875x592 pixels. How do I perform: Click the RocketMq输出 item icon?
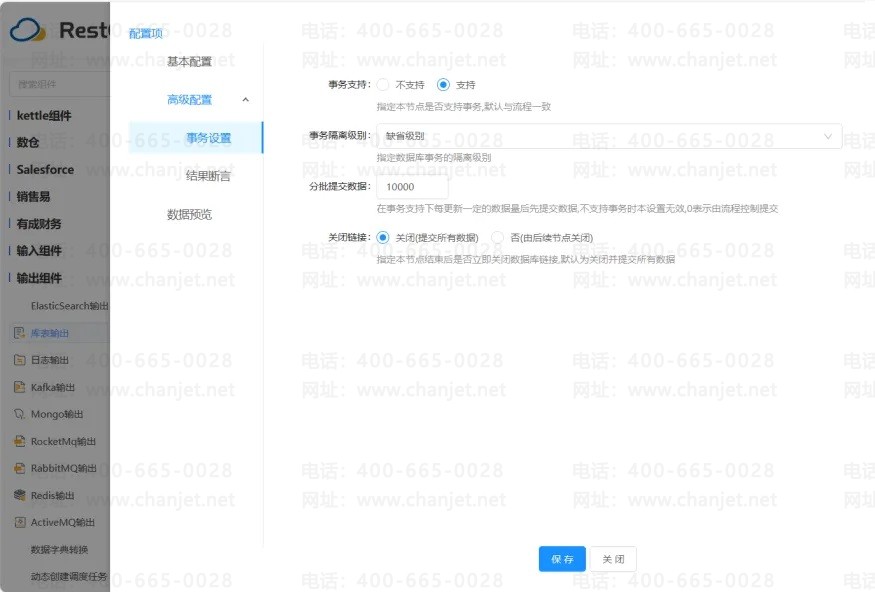20,441
